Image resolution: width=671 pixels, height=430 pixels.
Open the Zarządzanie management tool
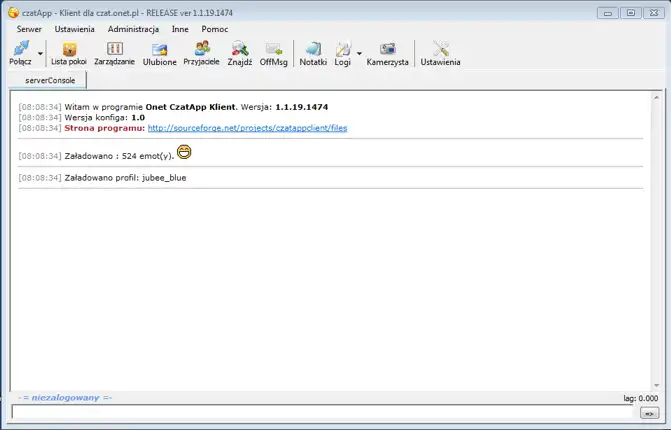pyautogui.click(x=114, y=53)
